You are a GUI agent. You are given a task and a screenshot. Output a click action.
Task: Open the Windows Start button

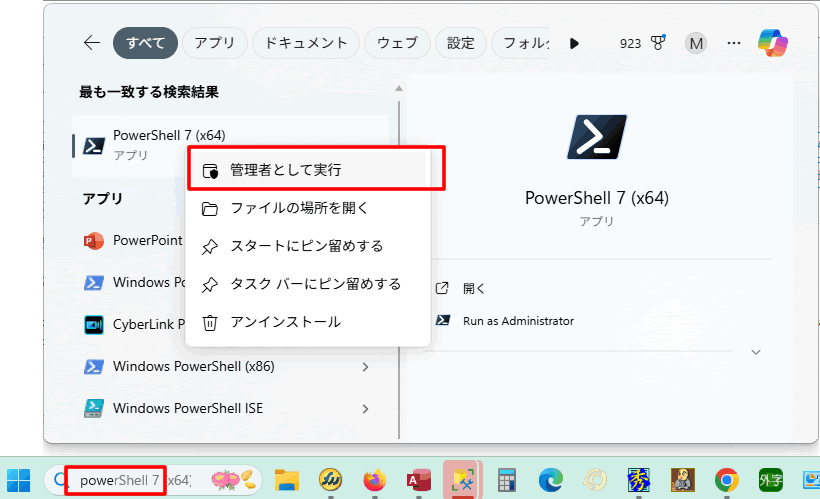tap(19, 480)
